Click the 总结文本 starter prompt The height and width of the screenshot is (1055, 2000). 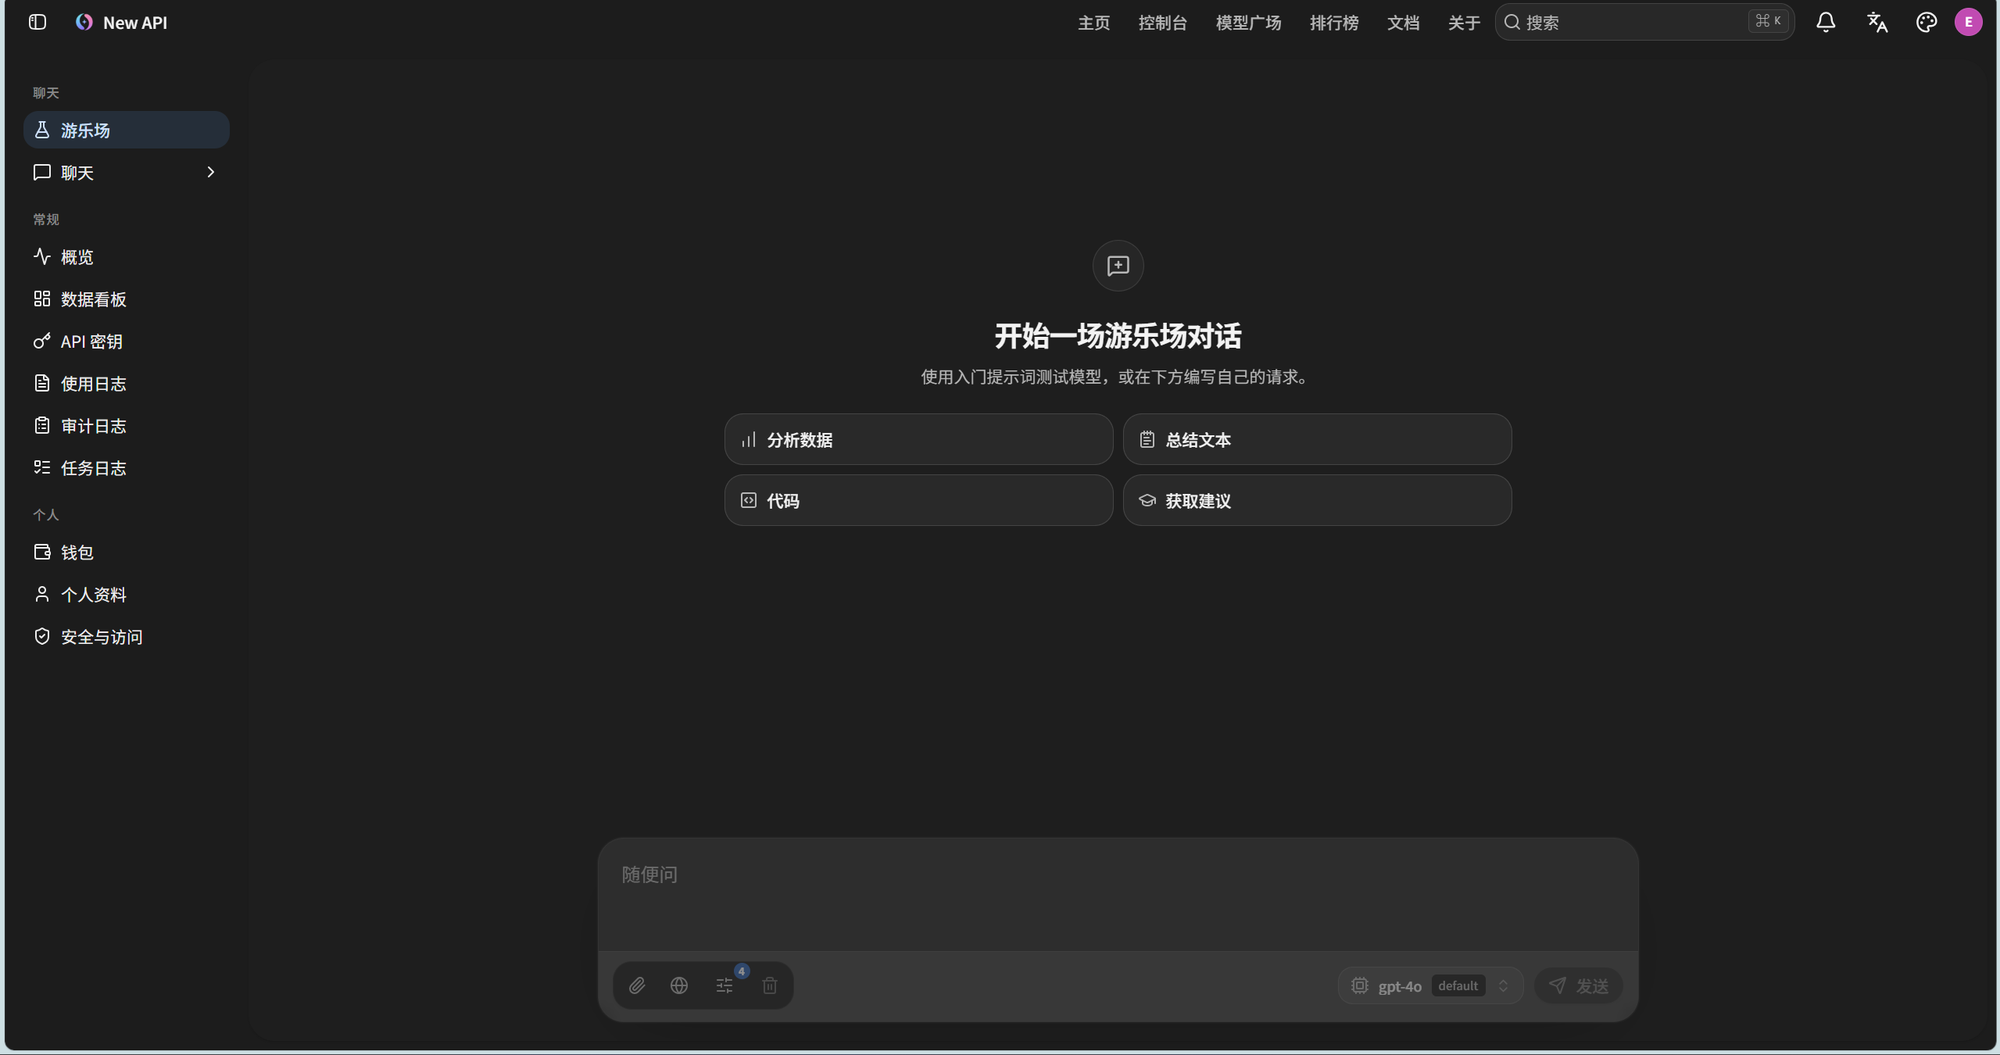point(1317,440)
